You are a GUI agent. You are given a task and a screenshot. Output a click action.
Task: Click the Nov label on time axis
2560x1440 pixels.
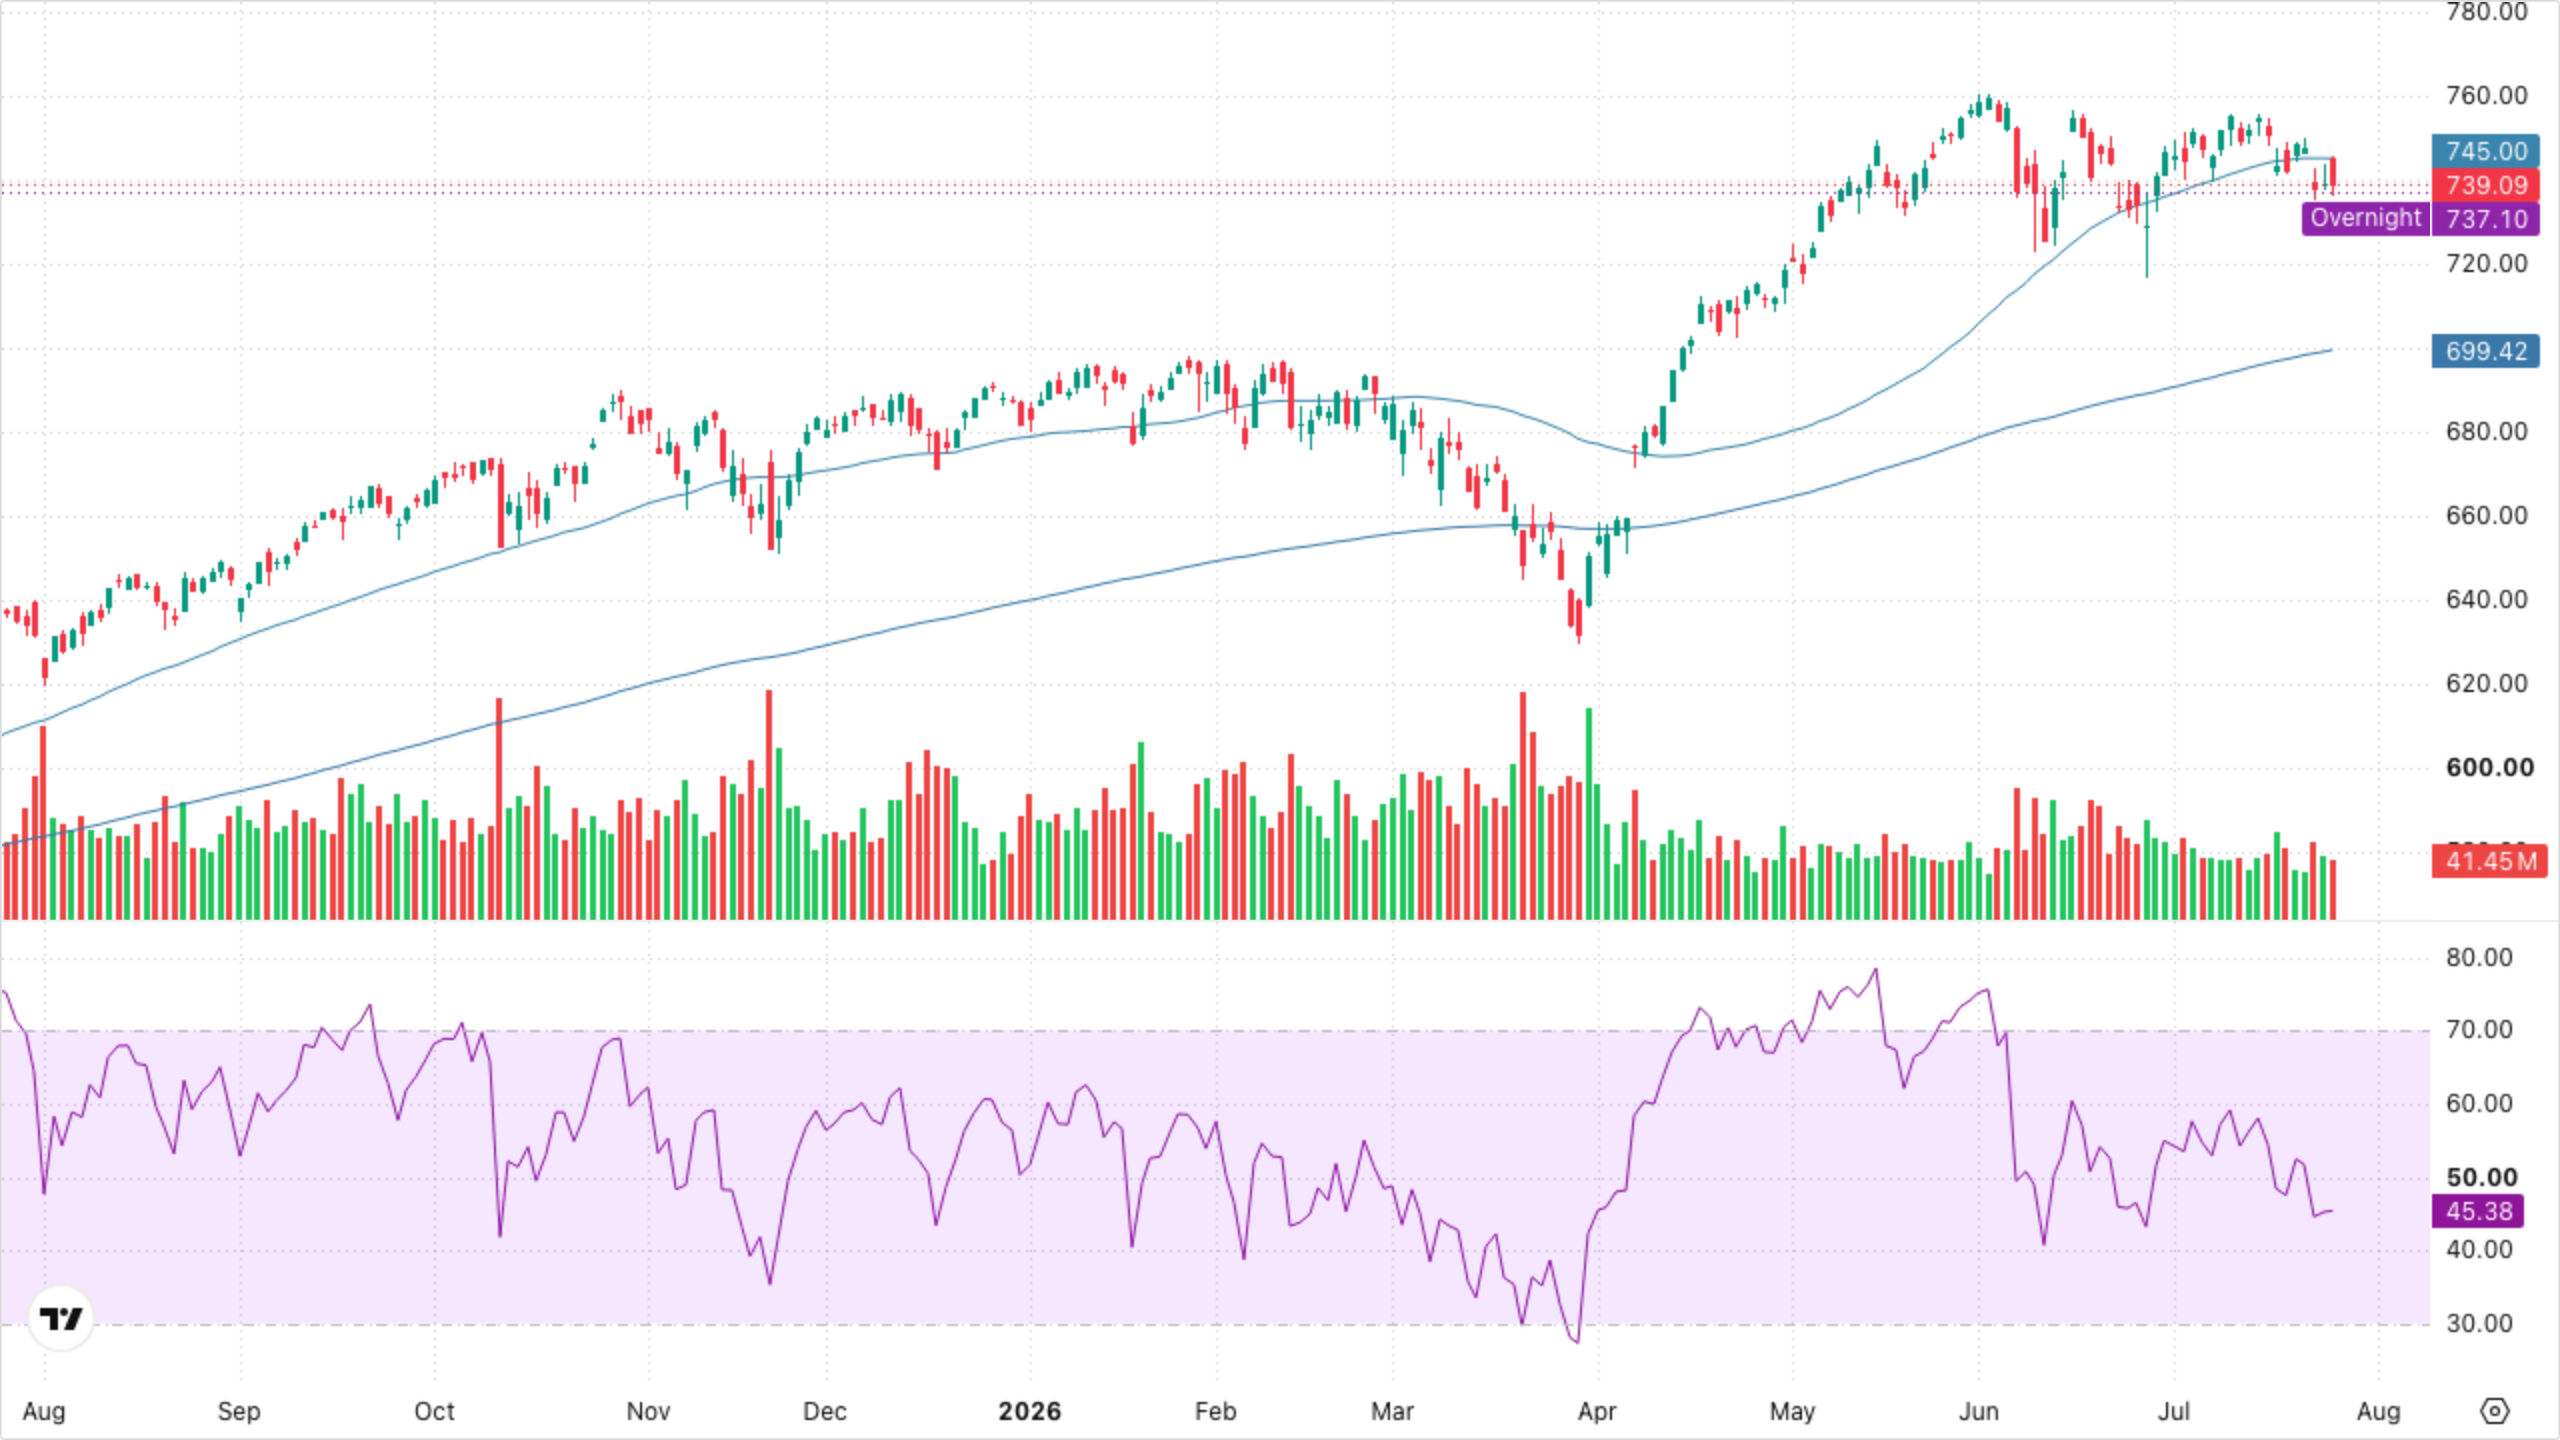coord(648,1411)
